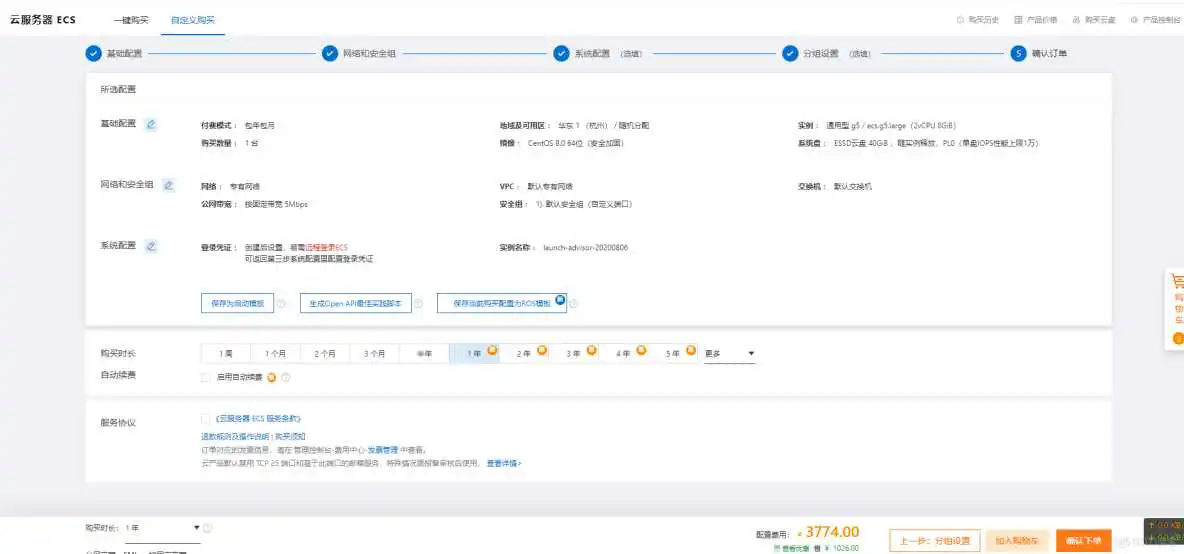The image size is (1184, 554).
Task: Click 保存为启动模板 button
Action: click(x=238, y=303)
